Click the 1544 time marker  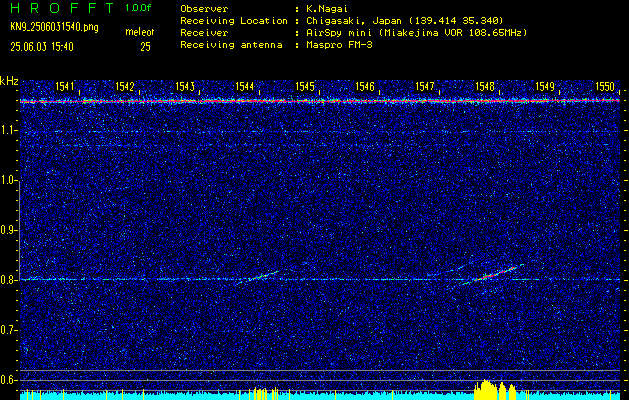[245, 86]
